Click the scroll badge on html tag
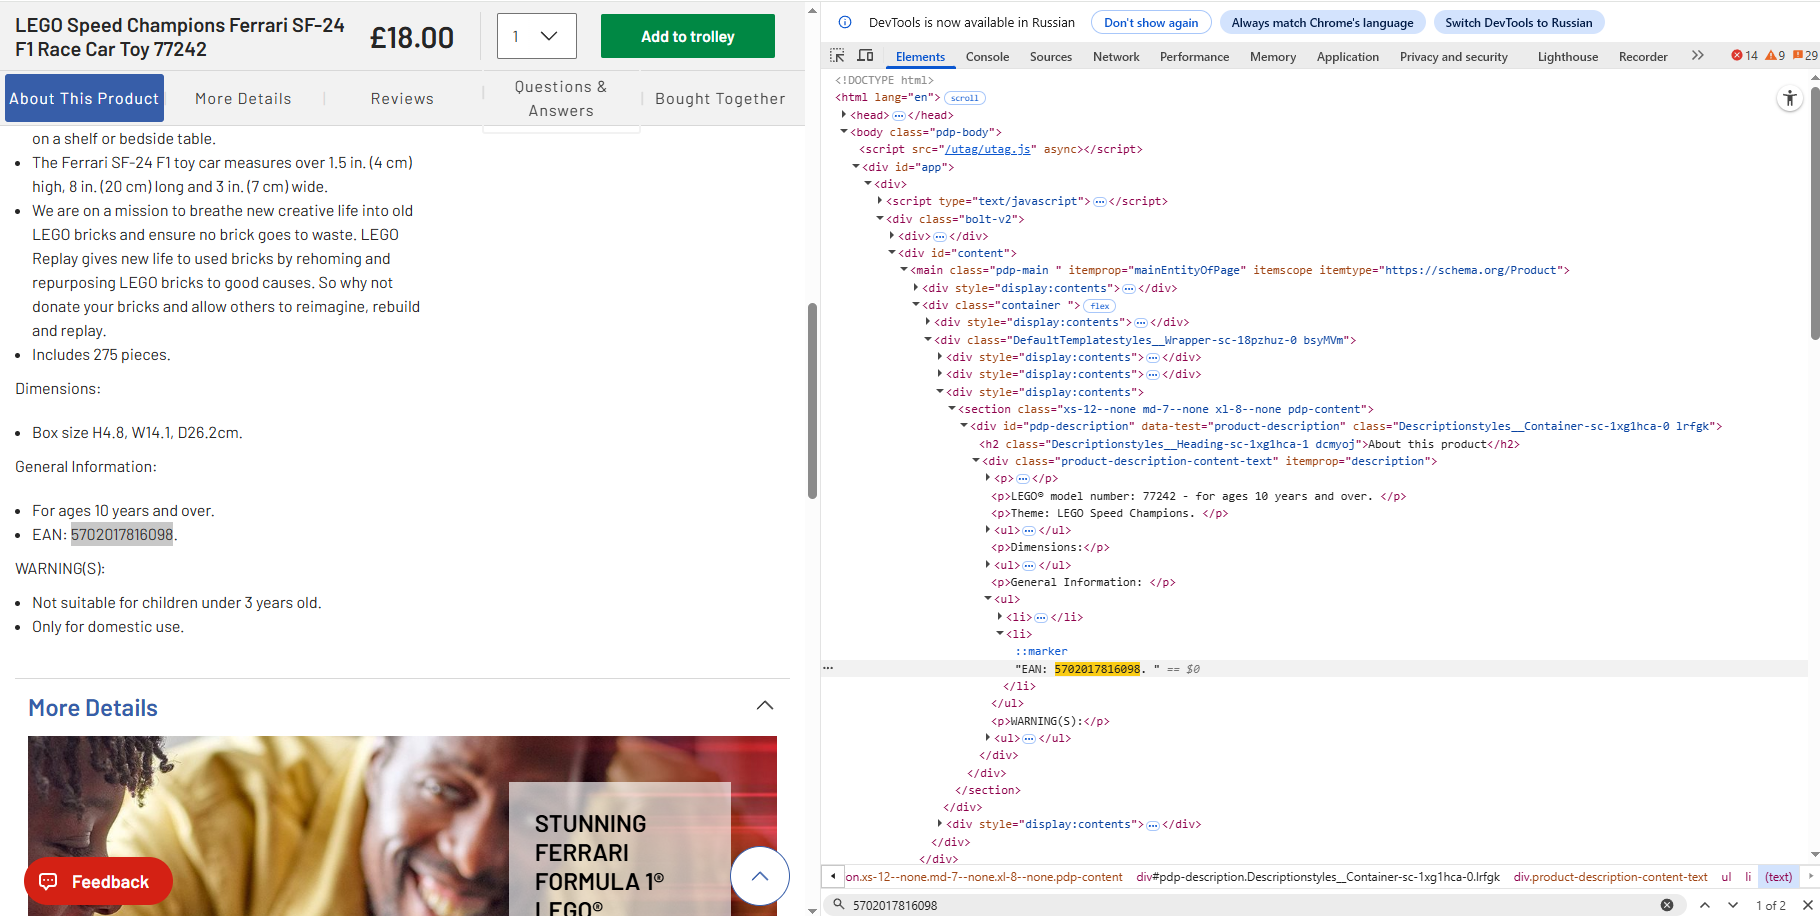Screen dimensions: 1820x916 click(965, 98)
